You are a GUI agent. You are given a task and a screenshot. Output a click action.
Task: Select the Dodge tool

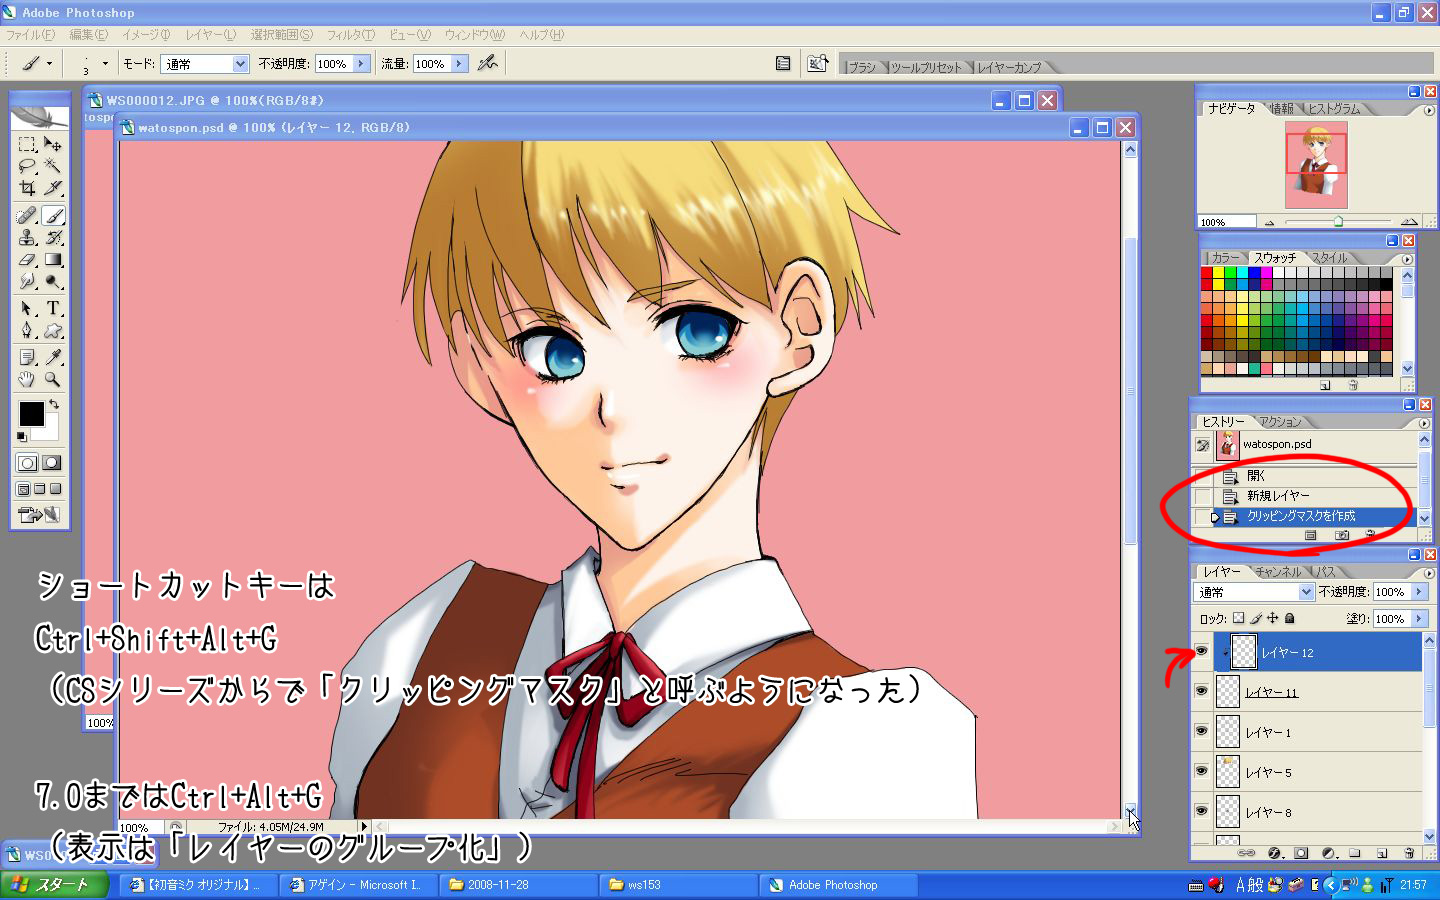pyautogui.click(x=53, y=281)
